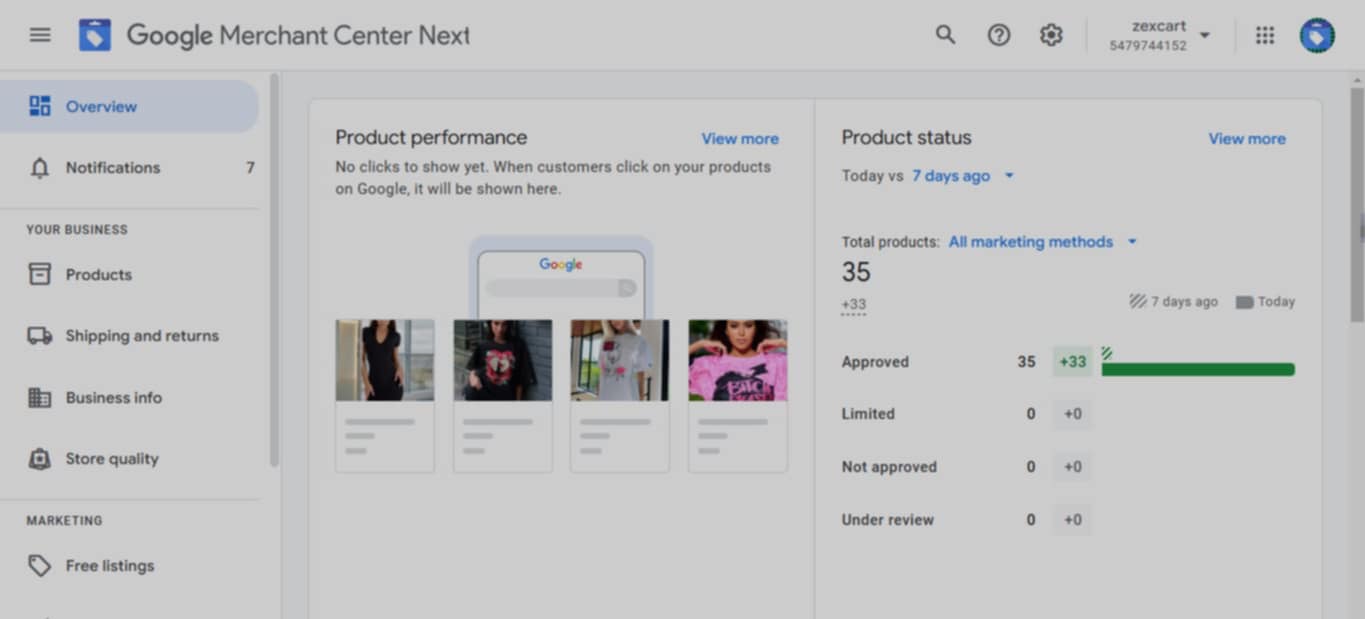Click the MARKETING section heading
The width and height of the screenshot is (1365, 619).
point(64,521)
